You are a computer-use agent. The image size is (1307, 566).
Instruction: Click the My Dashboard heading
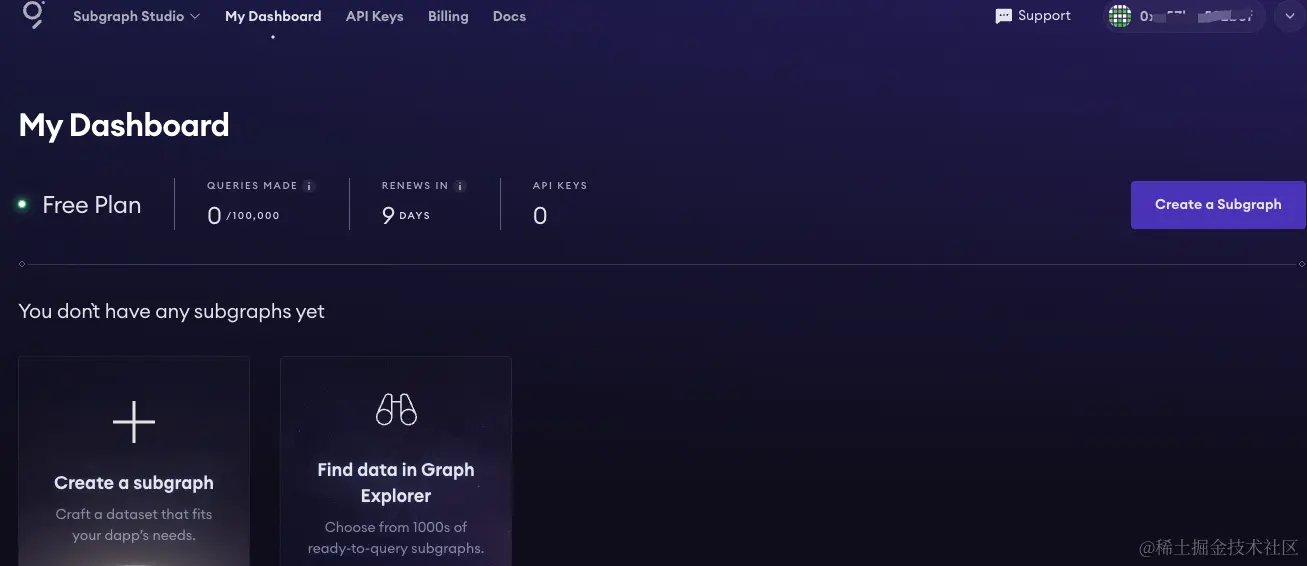124,125
